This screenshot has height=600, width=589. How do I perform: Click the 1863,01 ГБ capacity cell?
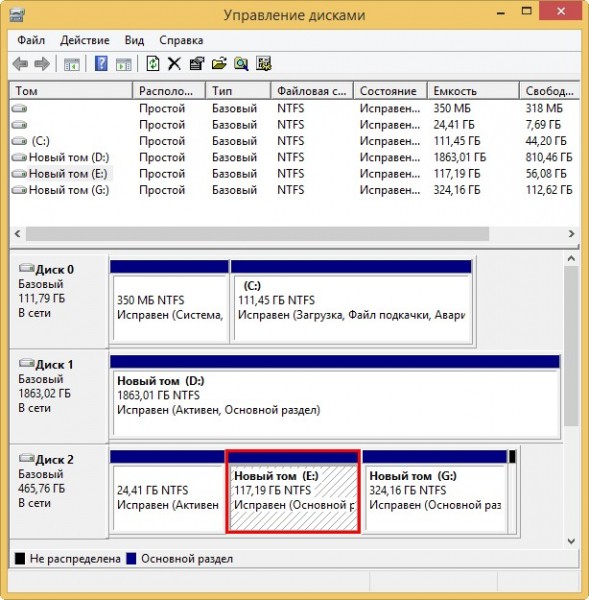(460, 157)
